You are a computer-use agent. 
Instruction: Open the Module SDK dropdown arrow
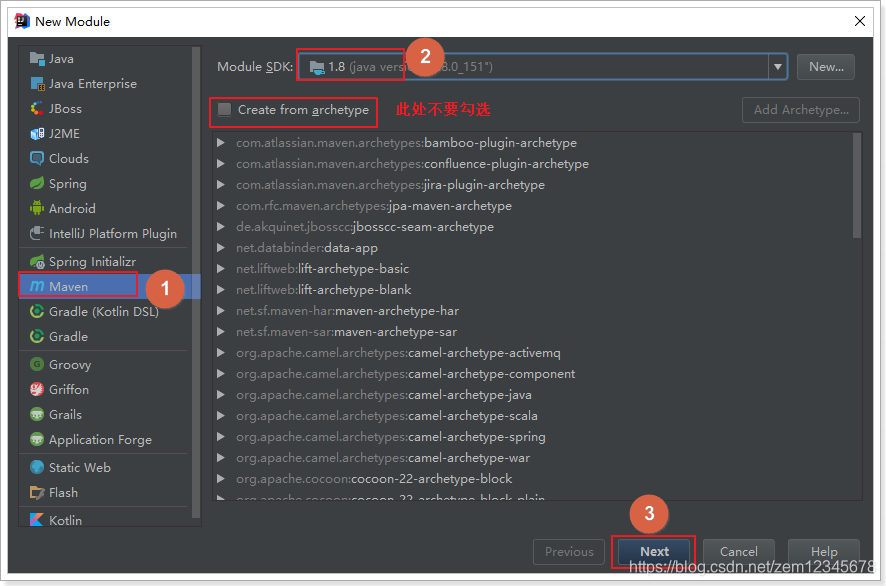point(778,67)
